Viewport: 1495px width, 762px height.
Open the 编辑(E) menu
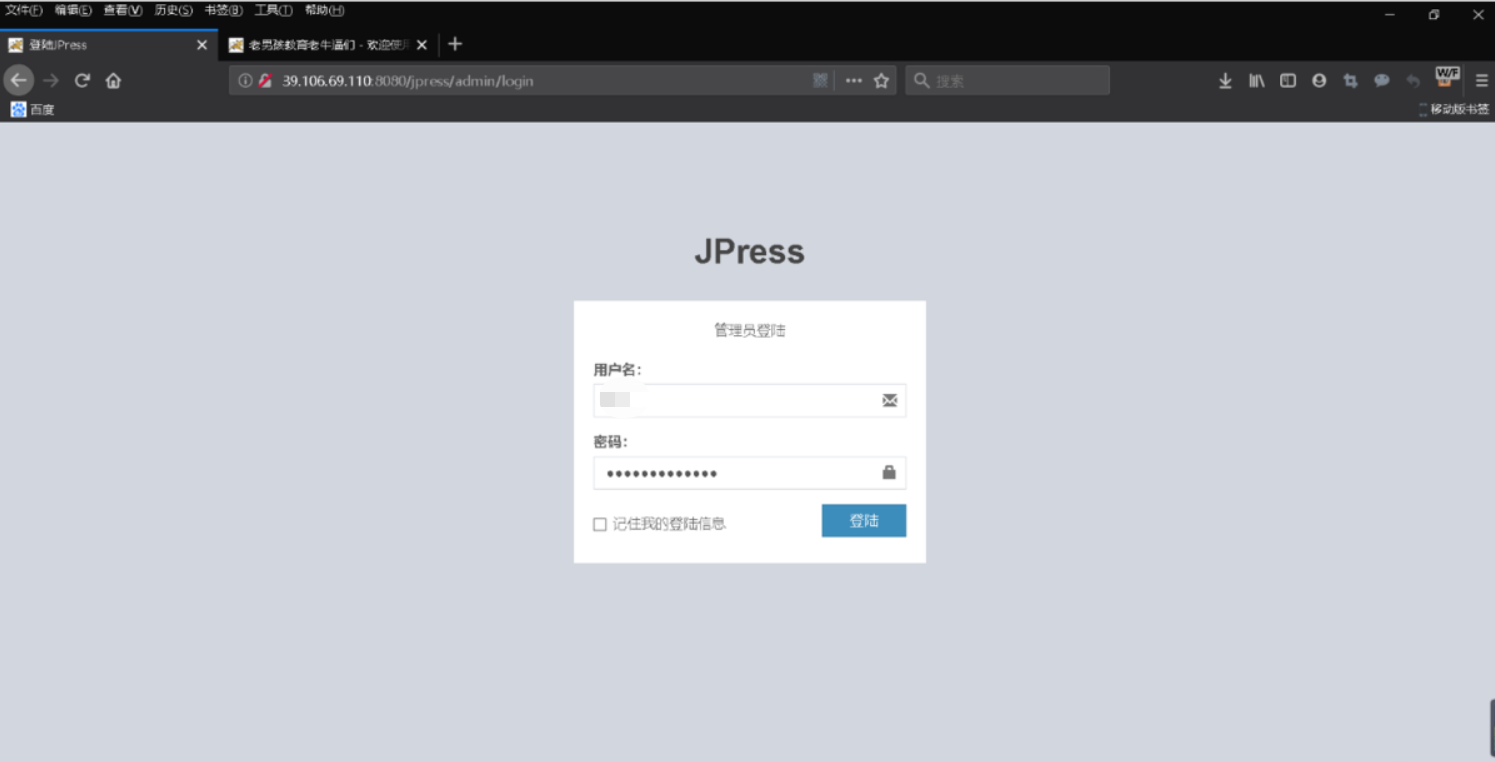[73, 10]
